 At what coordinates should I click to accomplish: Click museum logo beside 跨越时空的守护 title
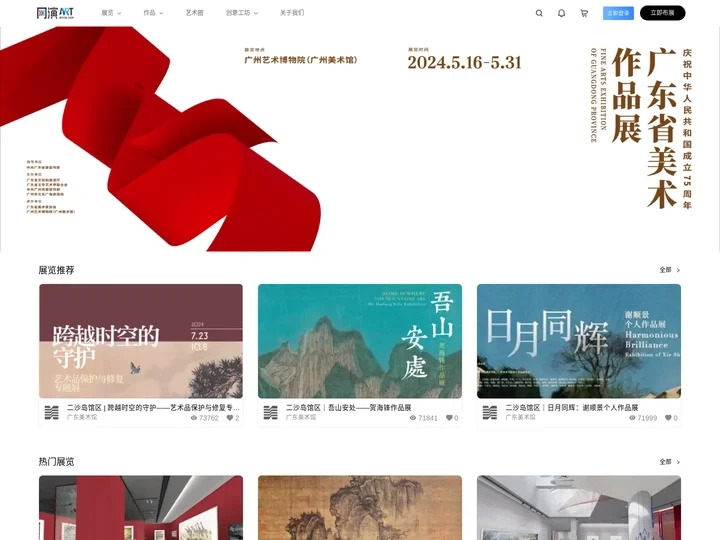coord(51,412)
